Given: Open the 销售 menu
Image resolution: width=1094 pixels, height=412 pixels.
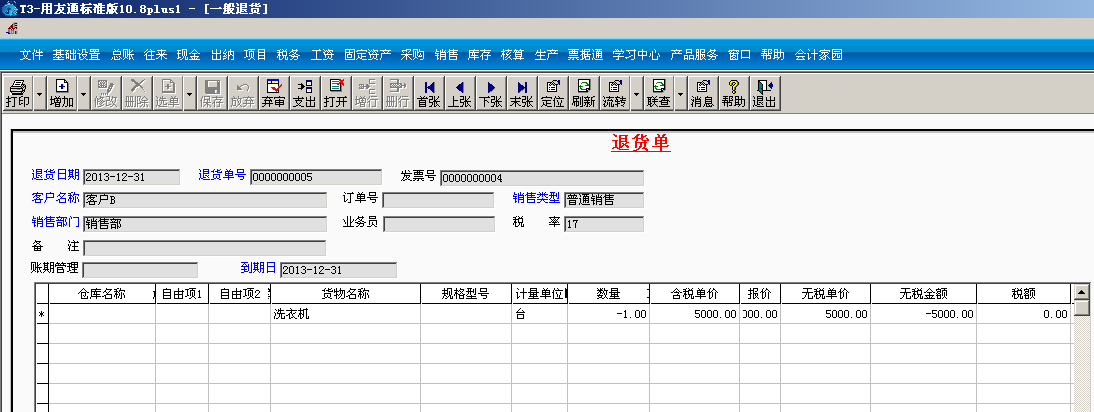Looking at the screenshot, I should coord(447,55).
